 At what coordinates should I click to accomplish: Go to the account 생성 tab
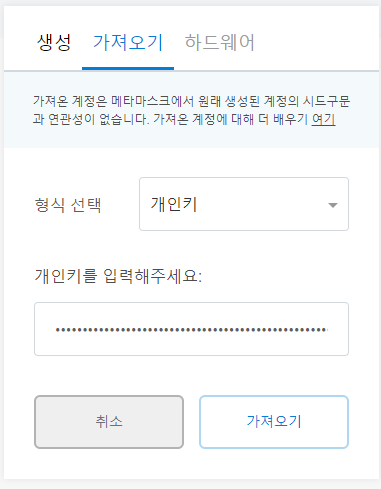[54, 43]
